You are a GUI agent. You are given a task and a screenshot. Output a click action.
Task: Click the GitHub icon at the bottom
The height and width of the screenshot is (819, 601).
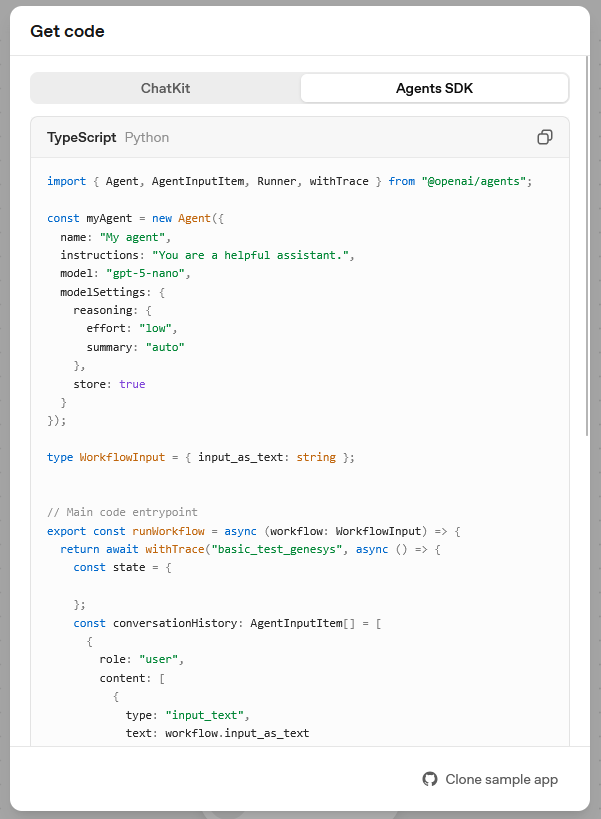click(x=430, y=779)
